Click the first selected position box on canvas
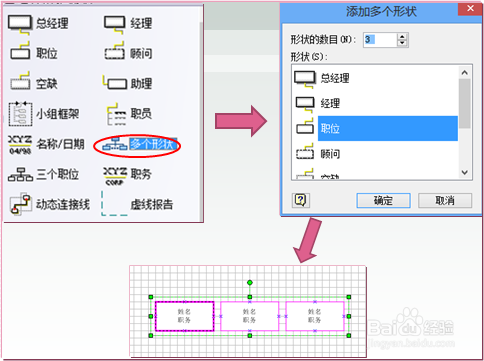This screenshot has height=361, width=484. click(x=184, y=316)
